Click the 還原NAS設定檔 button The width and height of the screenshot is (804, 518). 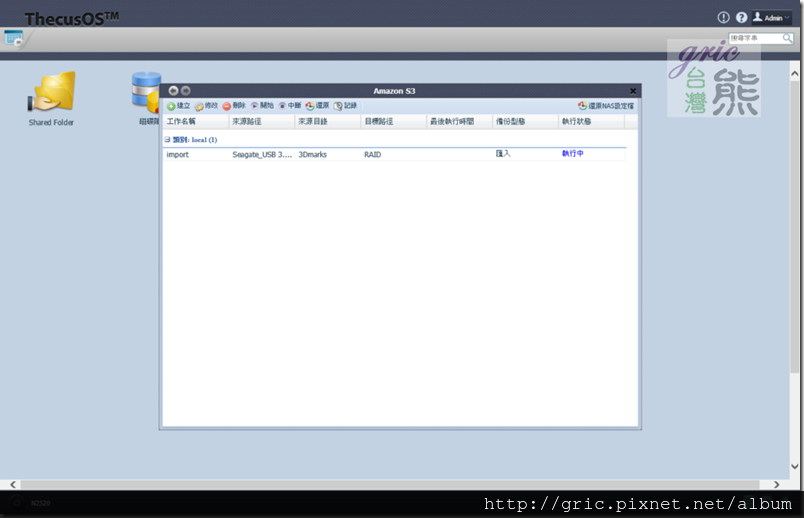606,106
